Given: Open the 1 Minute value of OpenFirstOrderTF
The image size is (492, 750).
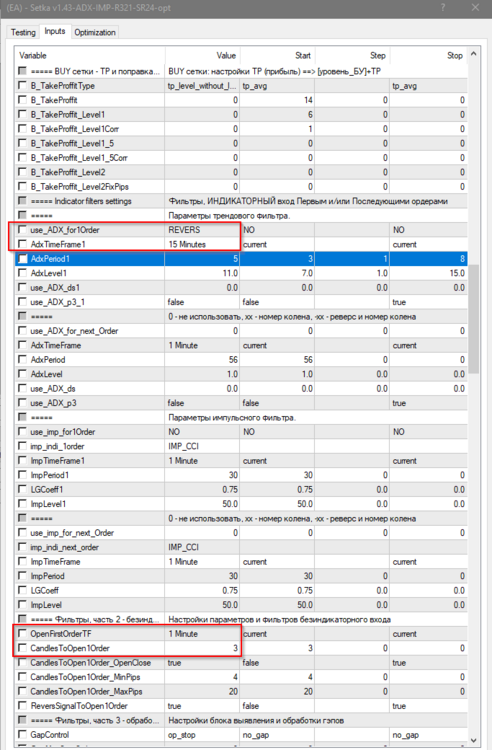Looking at the screenshot, I should [202, 634].
